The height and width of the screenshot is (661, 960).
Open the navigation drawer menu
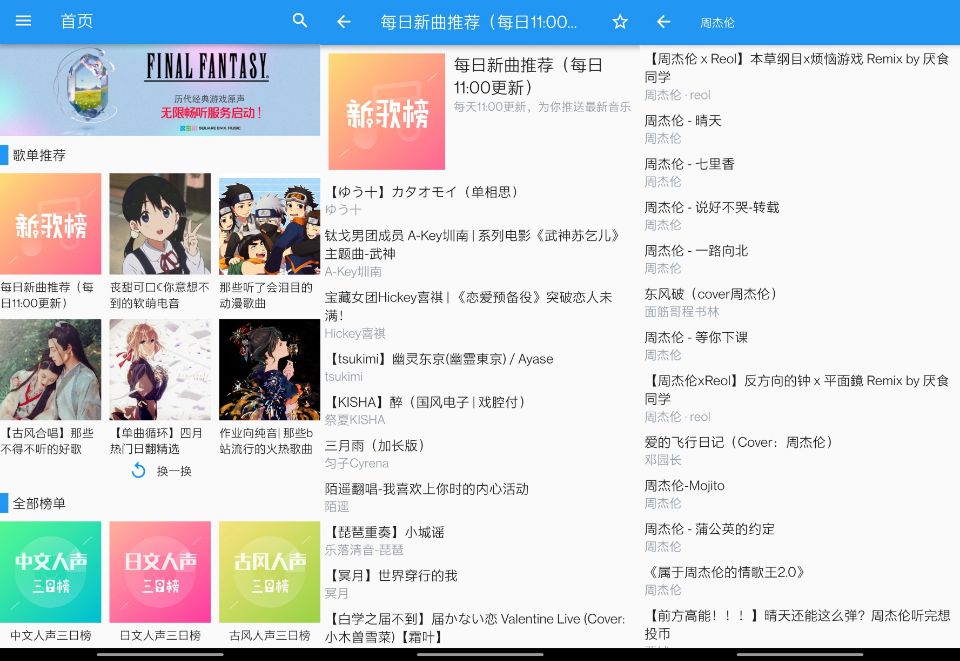point(23,21)
